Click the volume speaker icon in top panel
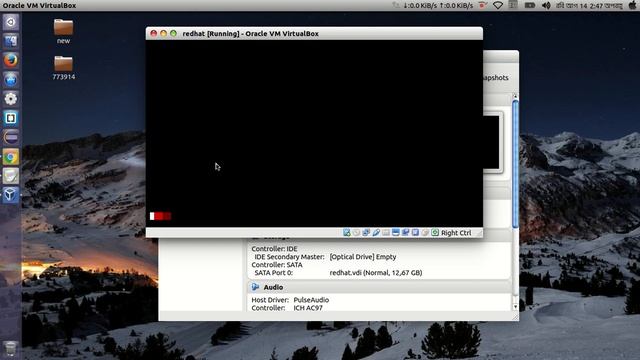The height and width of the screenshot is (360, 640). [x=546, y=6]
